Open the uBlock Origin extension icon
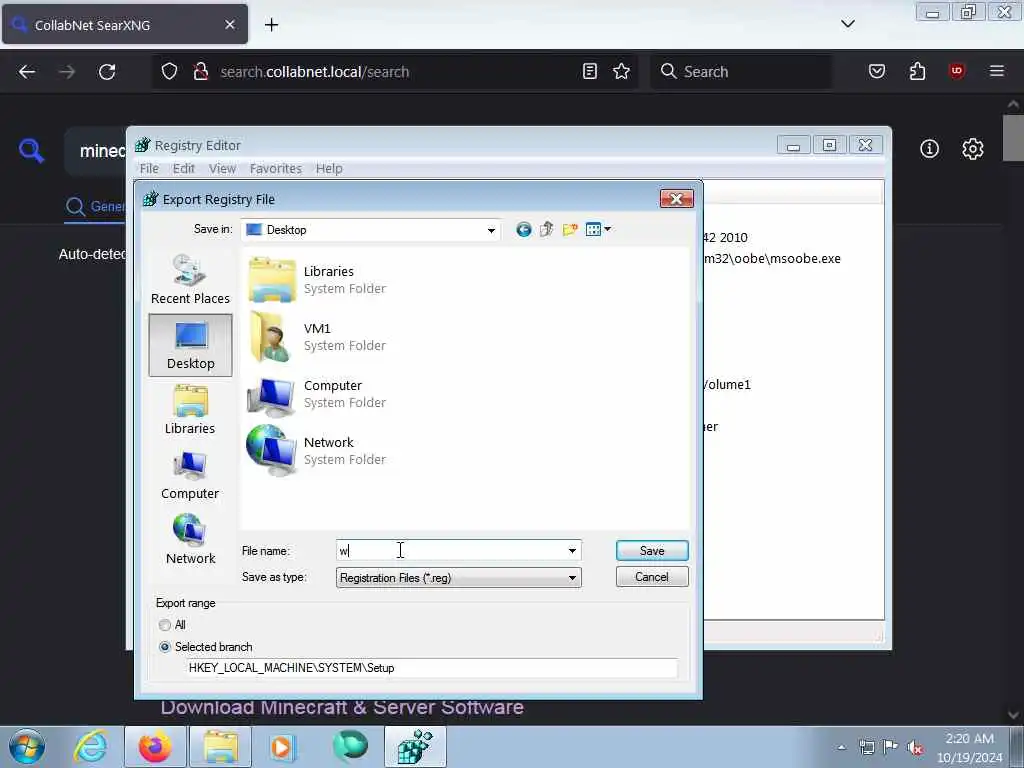 [x=957, y=71]
